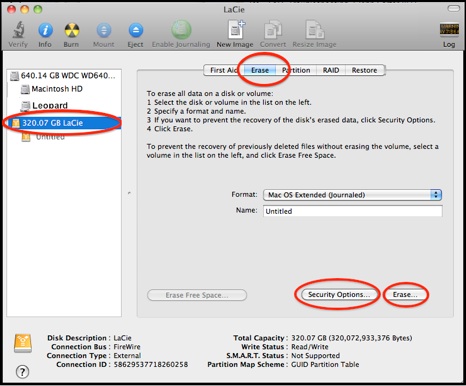The image size is (466, 386).
Task: Click the yellow minimize window button
Action: click(x=25, y=9)
